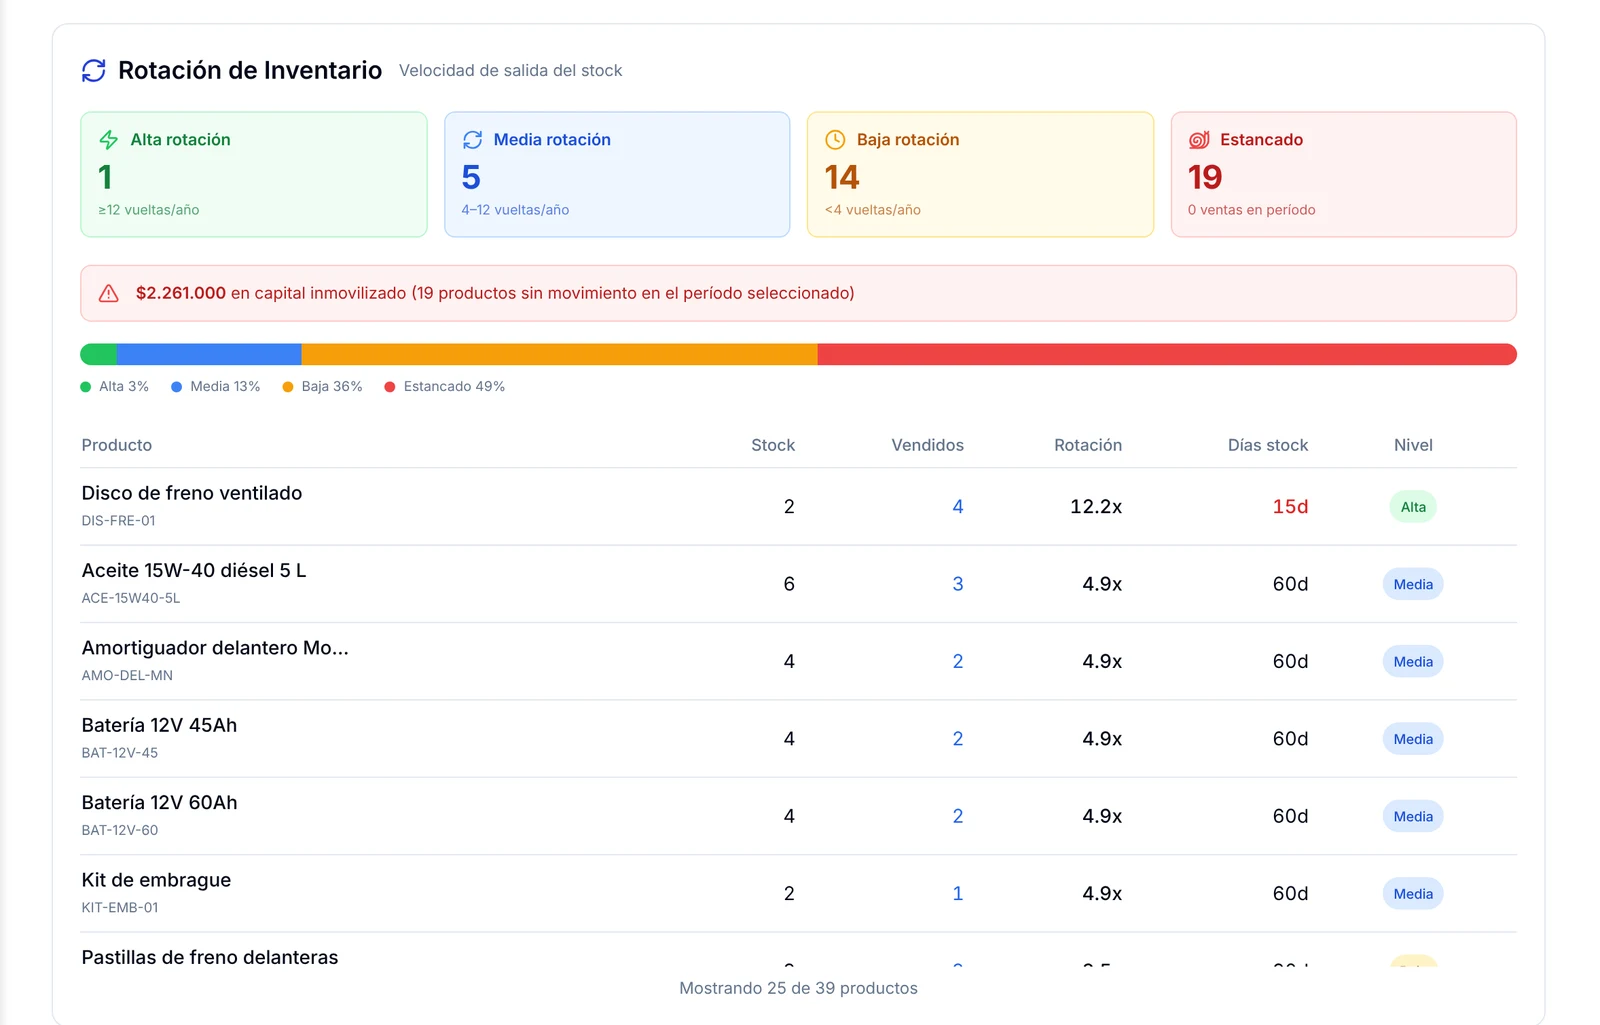Click stock value 6 in Aceite 15W-40 row

pyautogui.click(x=789, y=584)
